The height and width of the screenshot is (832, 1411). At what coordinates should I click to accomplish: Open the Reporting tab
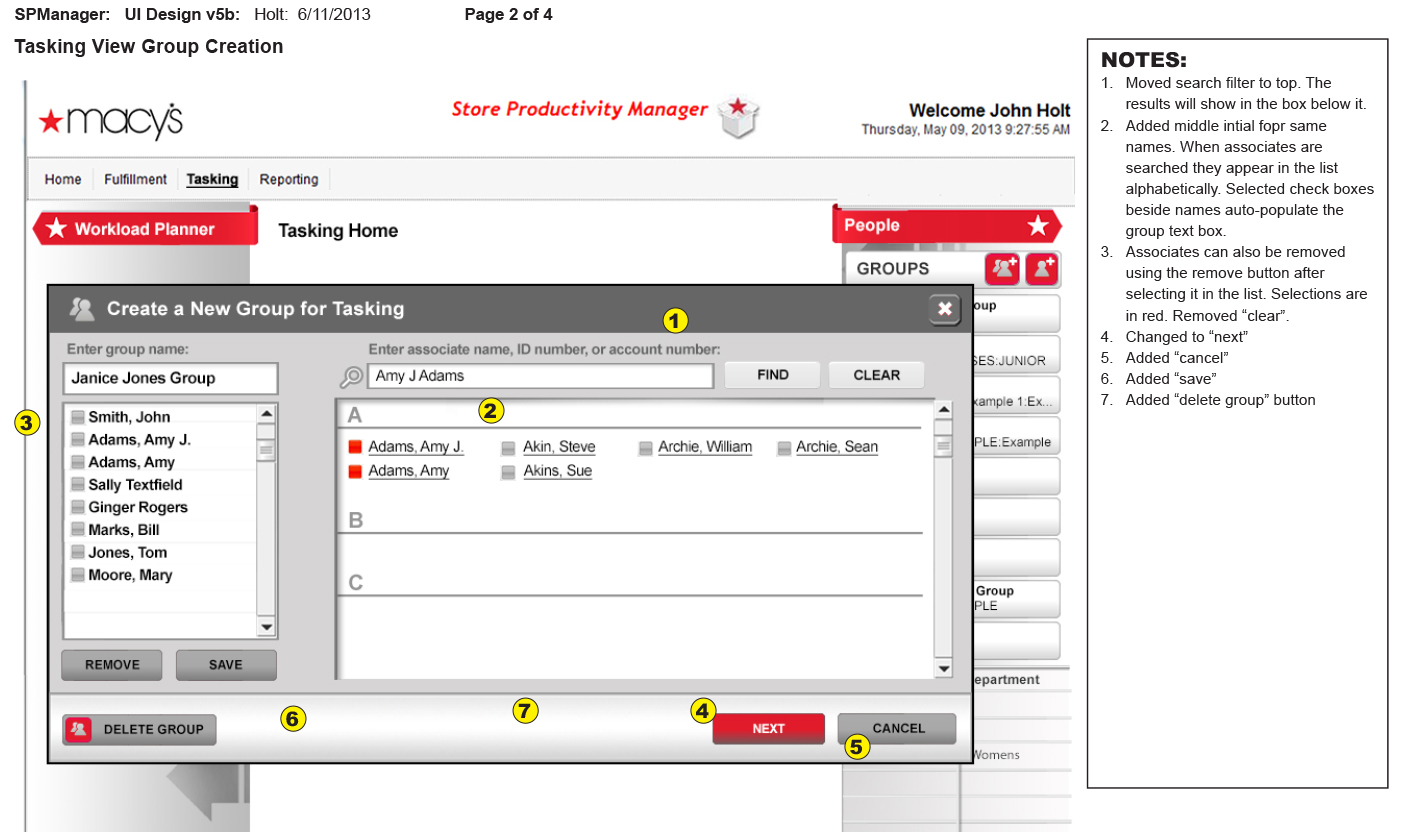289,179
